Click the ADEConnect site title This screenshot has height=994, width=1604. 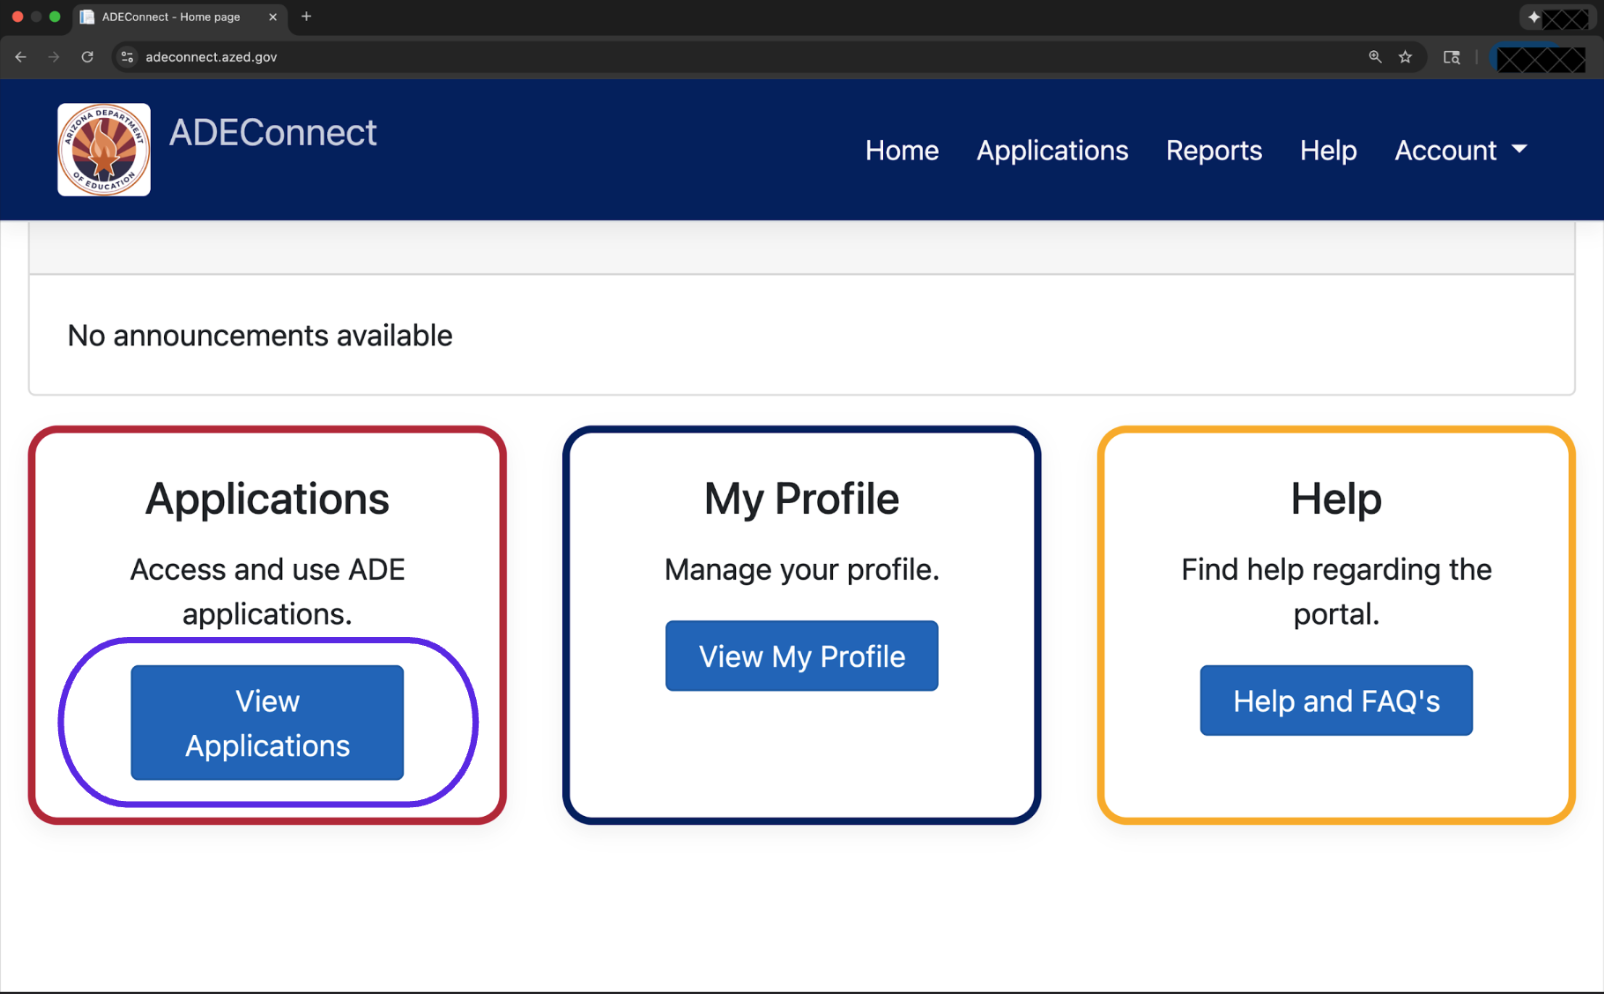pyautogui.click(x=273, y=133)
